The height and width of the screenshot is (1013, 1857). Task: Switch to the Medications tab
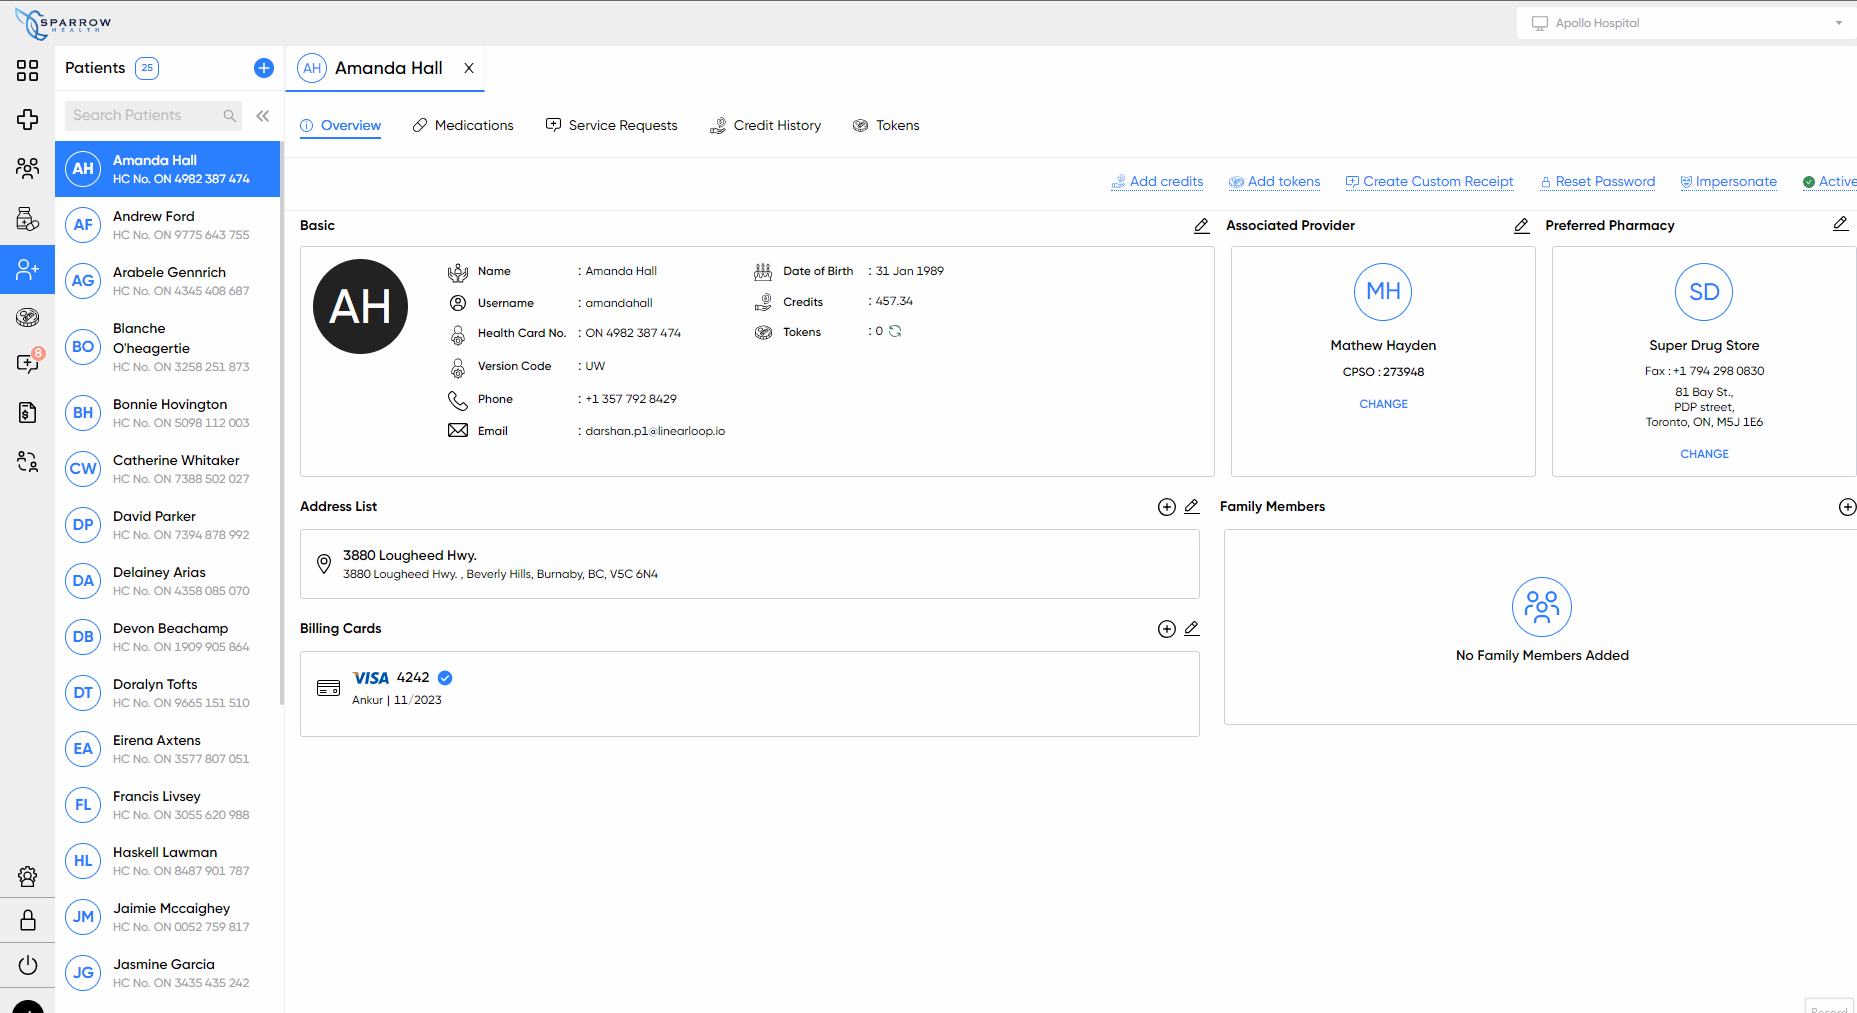click(463, 125)
